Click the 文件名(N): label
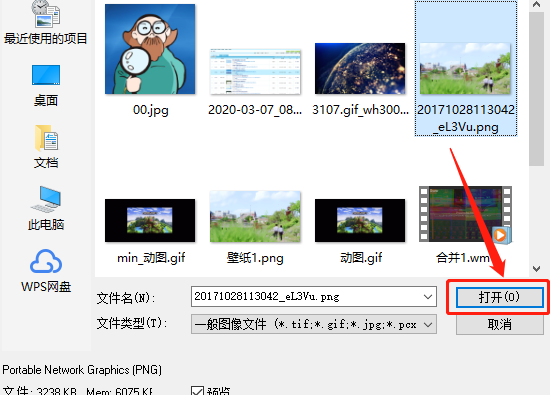The width and height of the screenshot is (550, 395). (x=126, y=298)
